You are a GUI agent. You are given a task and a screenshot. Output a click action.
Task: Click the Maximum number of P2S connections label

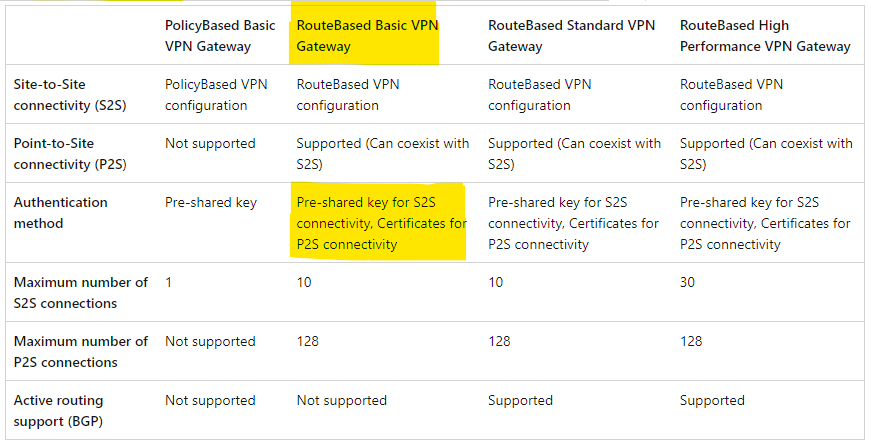[x=81, y=351]
